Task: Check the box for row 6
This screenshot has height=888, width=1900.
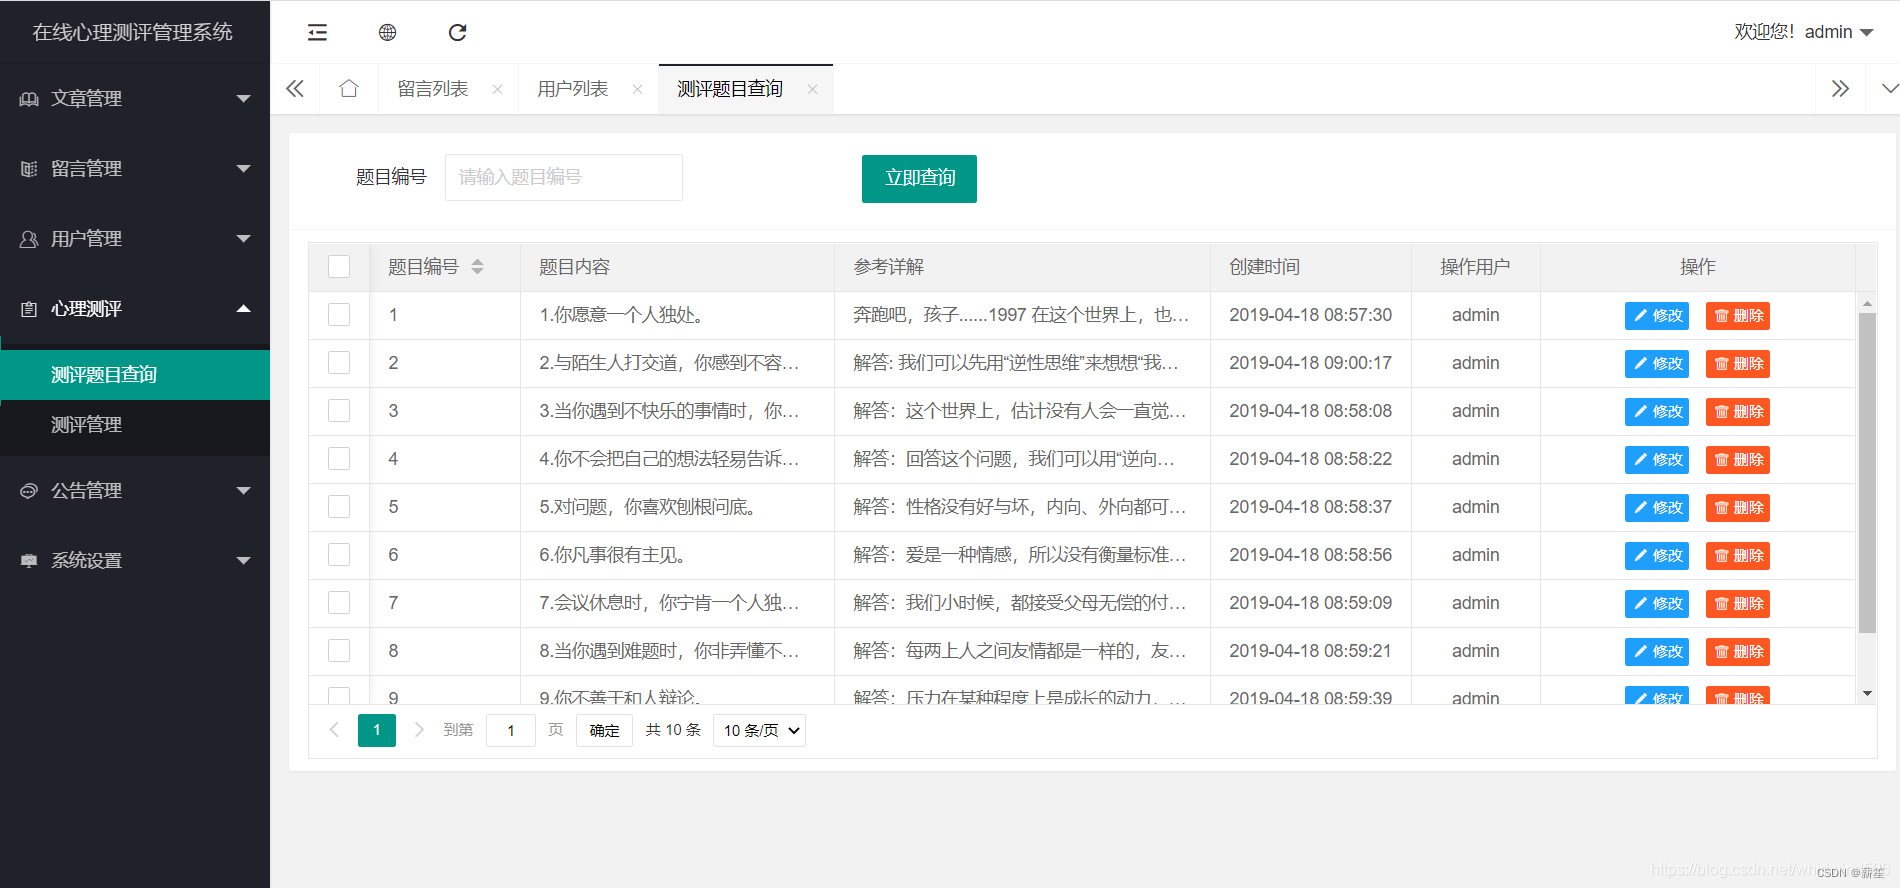Action: tap(339, 554)
